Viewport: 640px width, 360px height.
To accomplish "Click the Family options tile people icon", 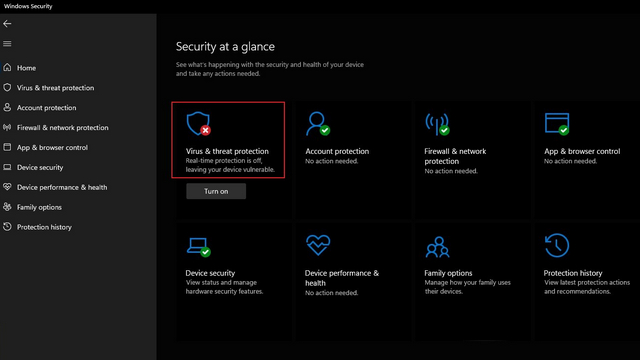I will (437, 247).
